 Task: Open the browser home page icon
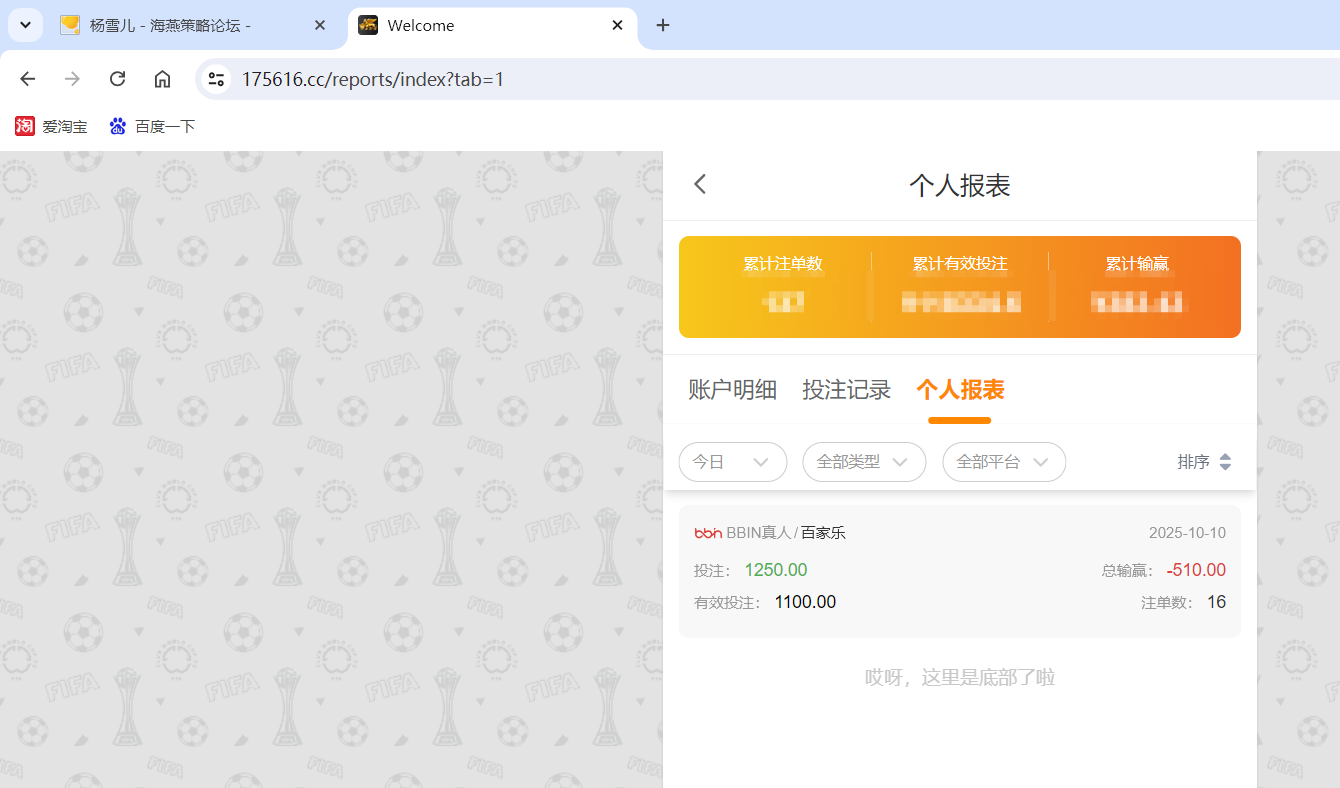[162, 78]
